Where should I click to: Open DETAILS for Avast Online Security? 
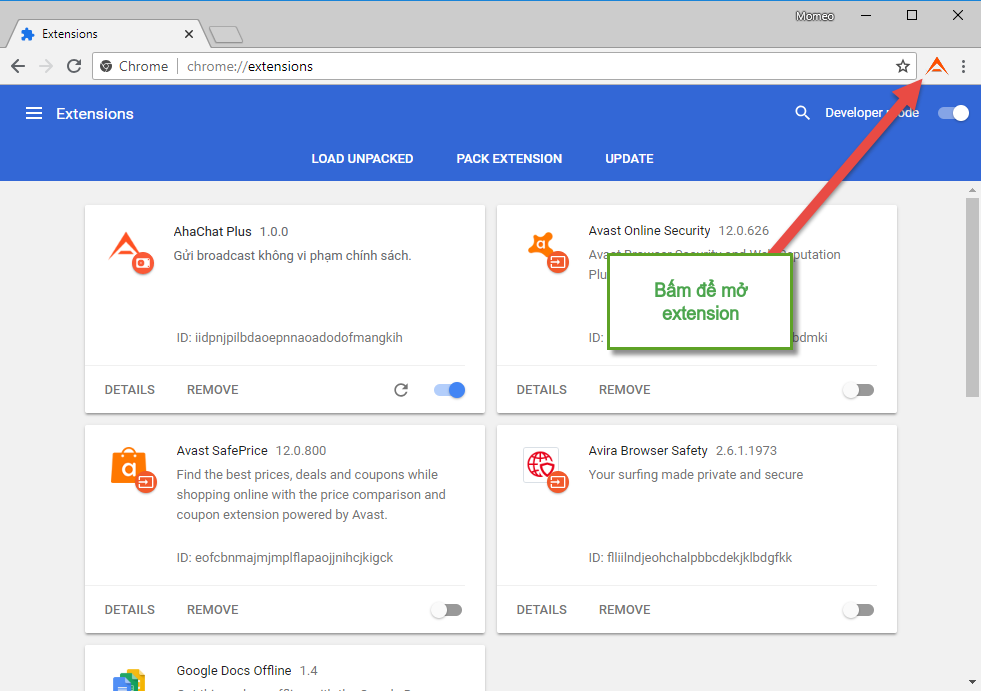click(x=542, y=389)
